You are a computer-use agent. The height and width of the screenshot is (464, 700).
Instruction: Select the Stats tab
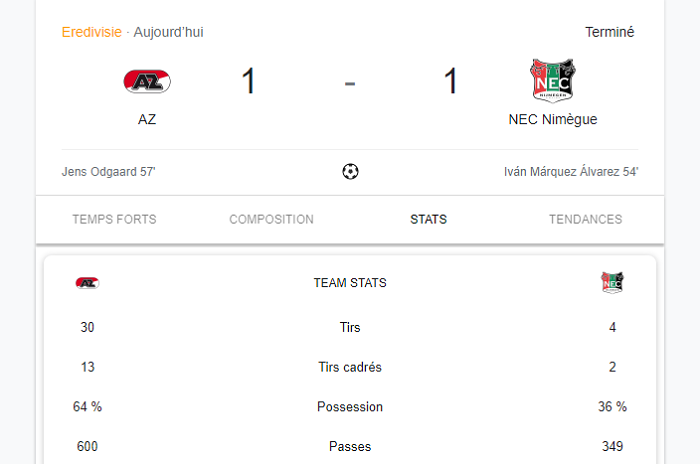click(x=429, y=219)
